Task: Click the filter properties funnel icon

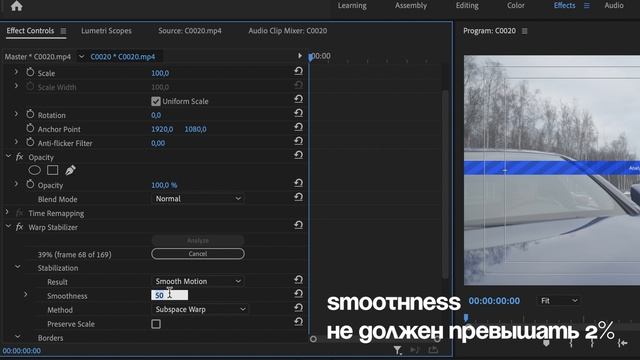Action: (x=397, y=350)
